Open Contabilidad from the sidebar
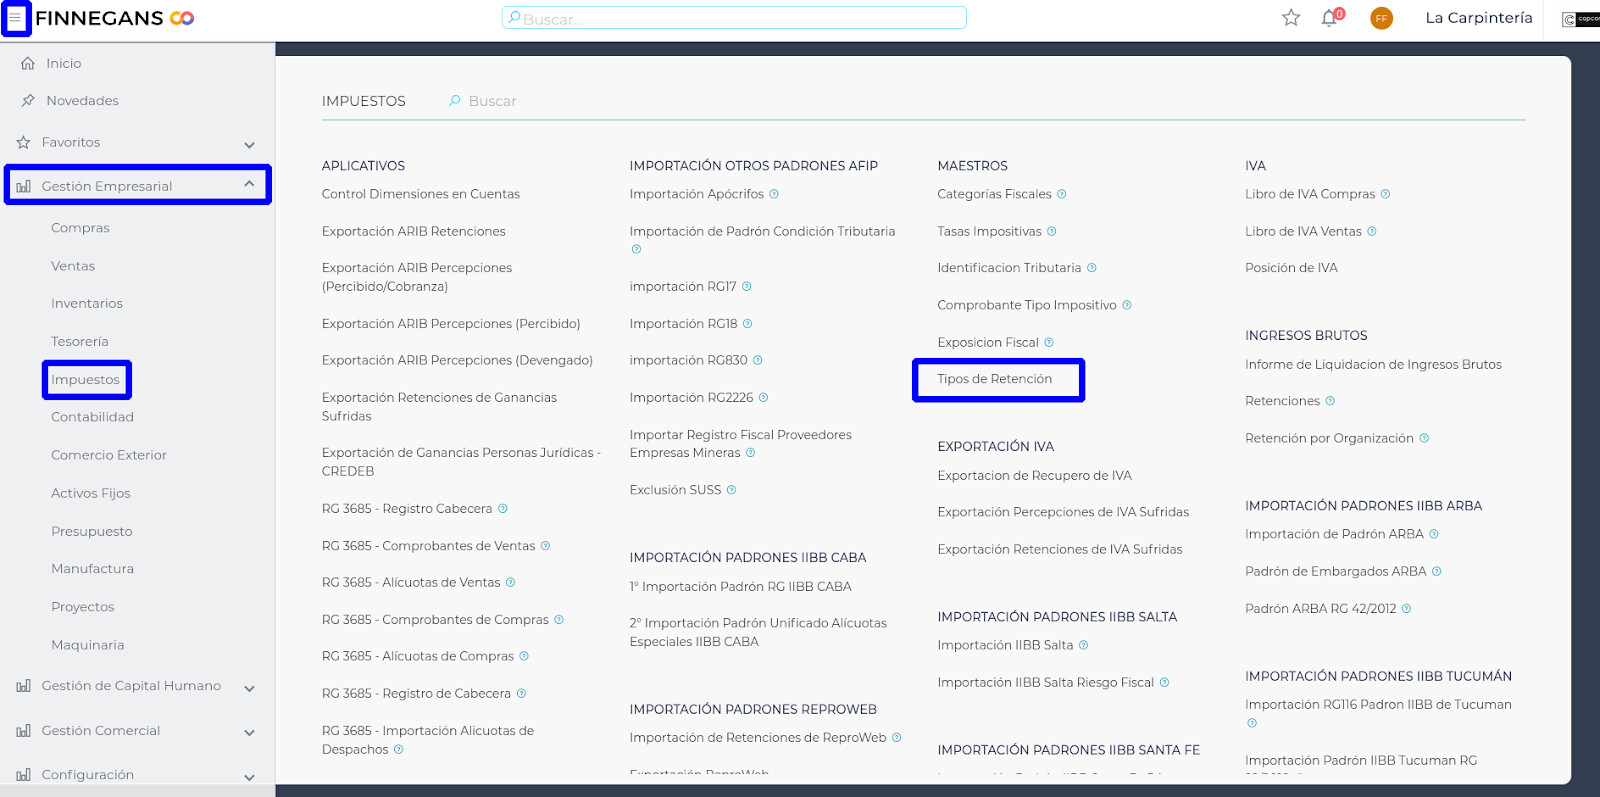The width and height of the screenshot is (1600, 797). 92,417
